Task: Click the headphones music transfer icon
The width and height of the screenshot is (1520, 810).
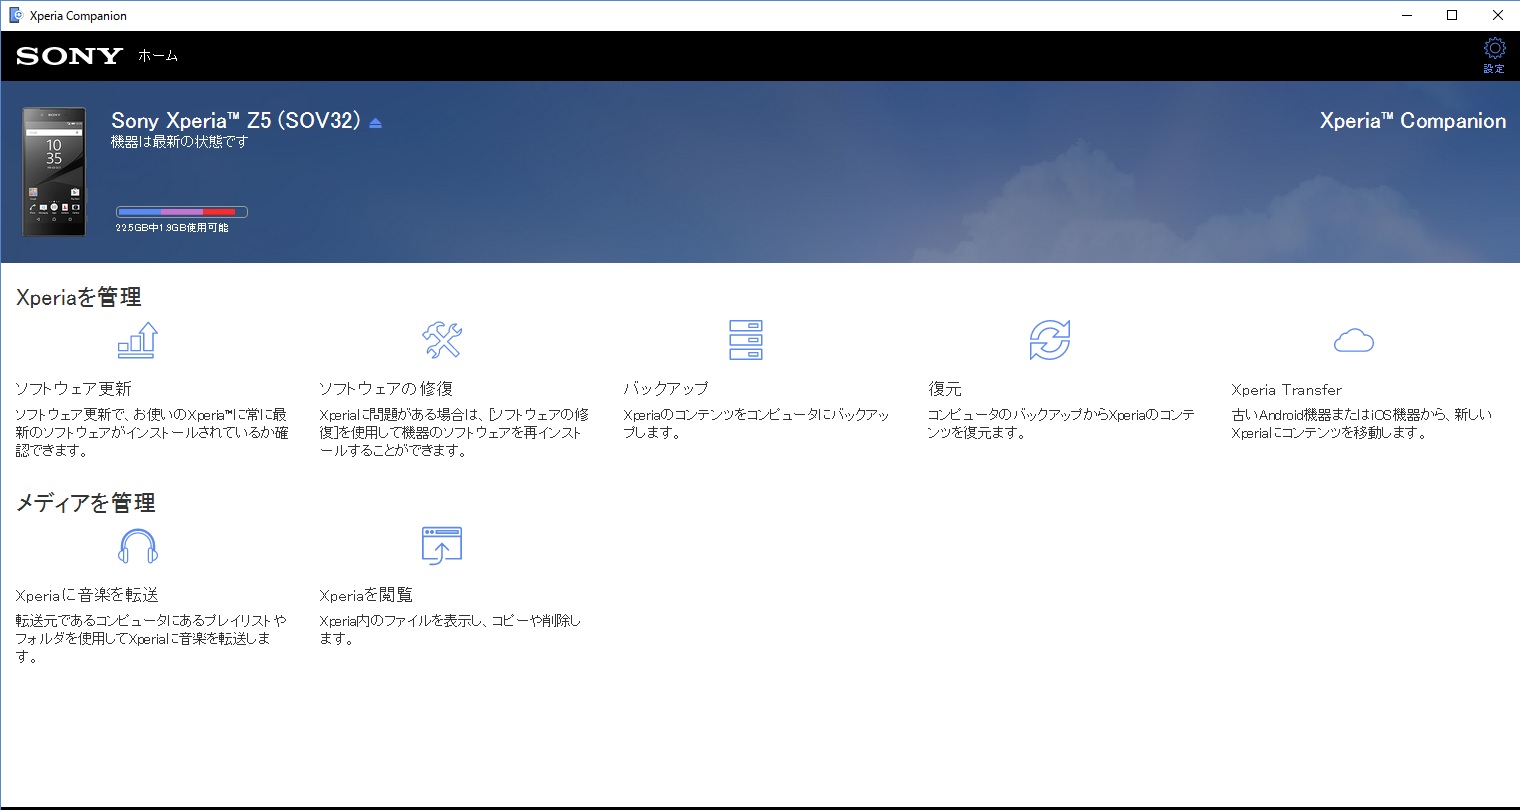Action: coord(138,547)
